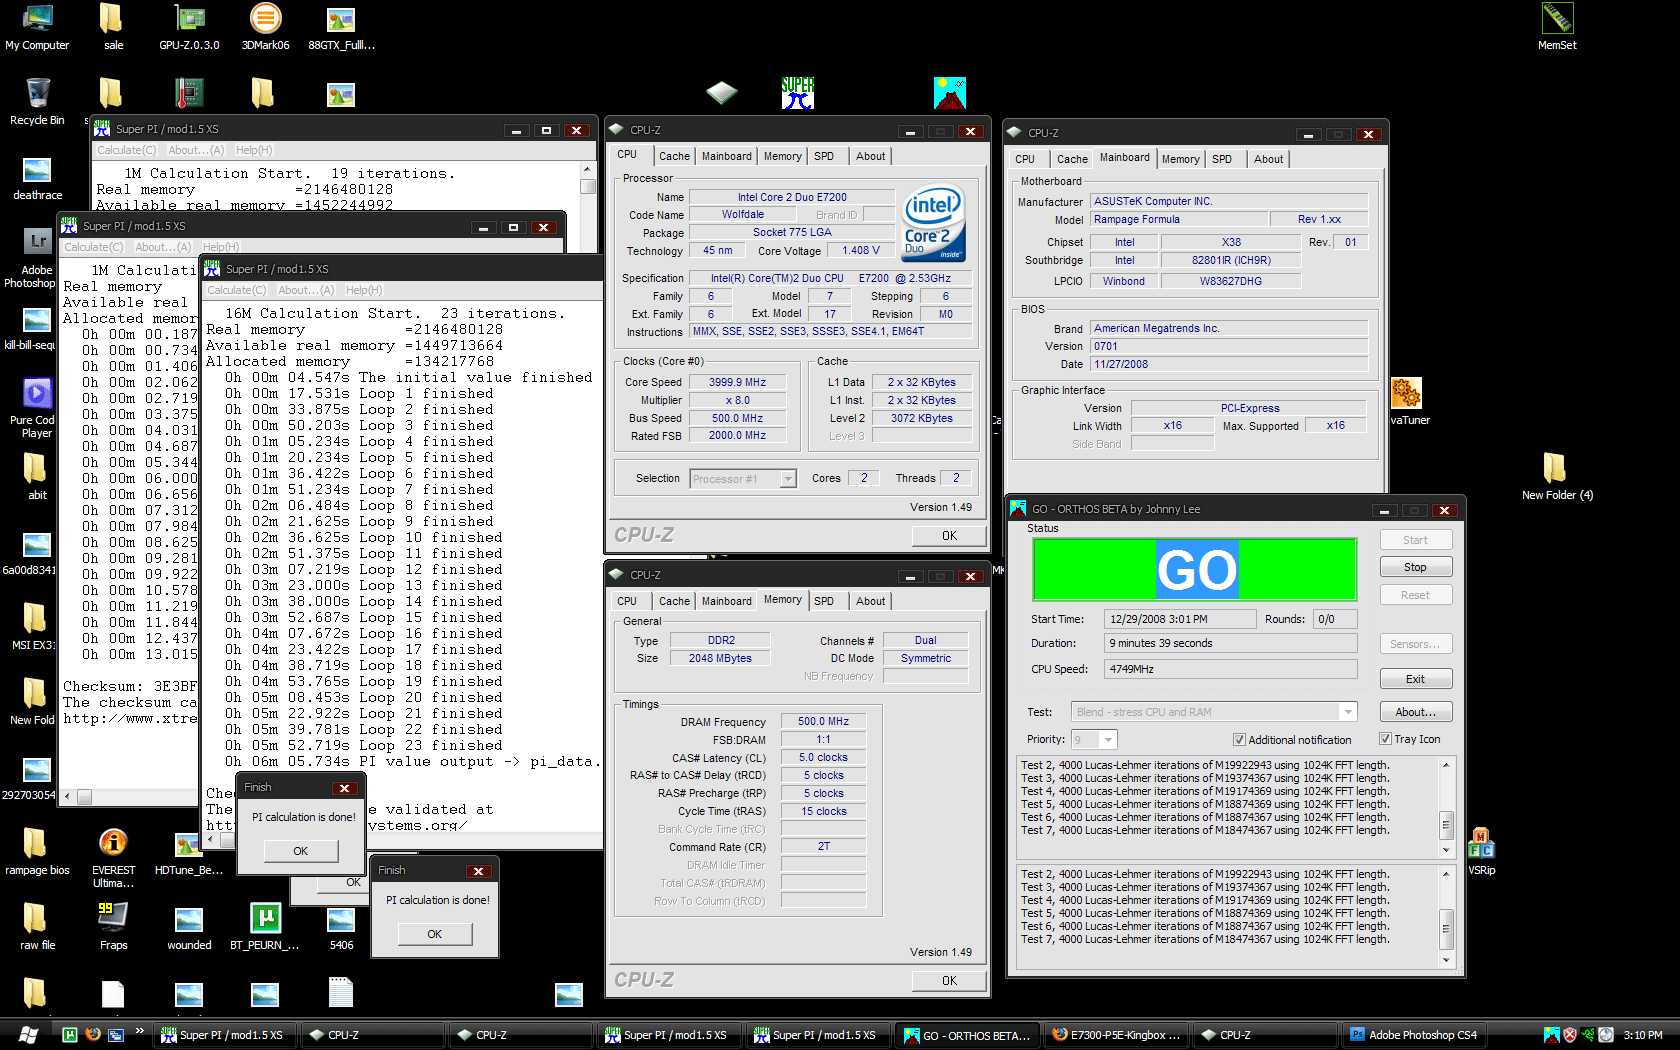Open Help(H) menu in 16M Super PI
Screen dimensions: 1680x1050
click(364, 290)
